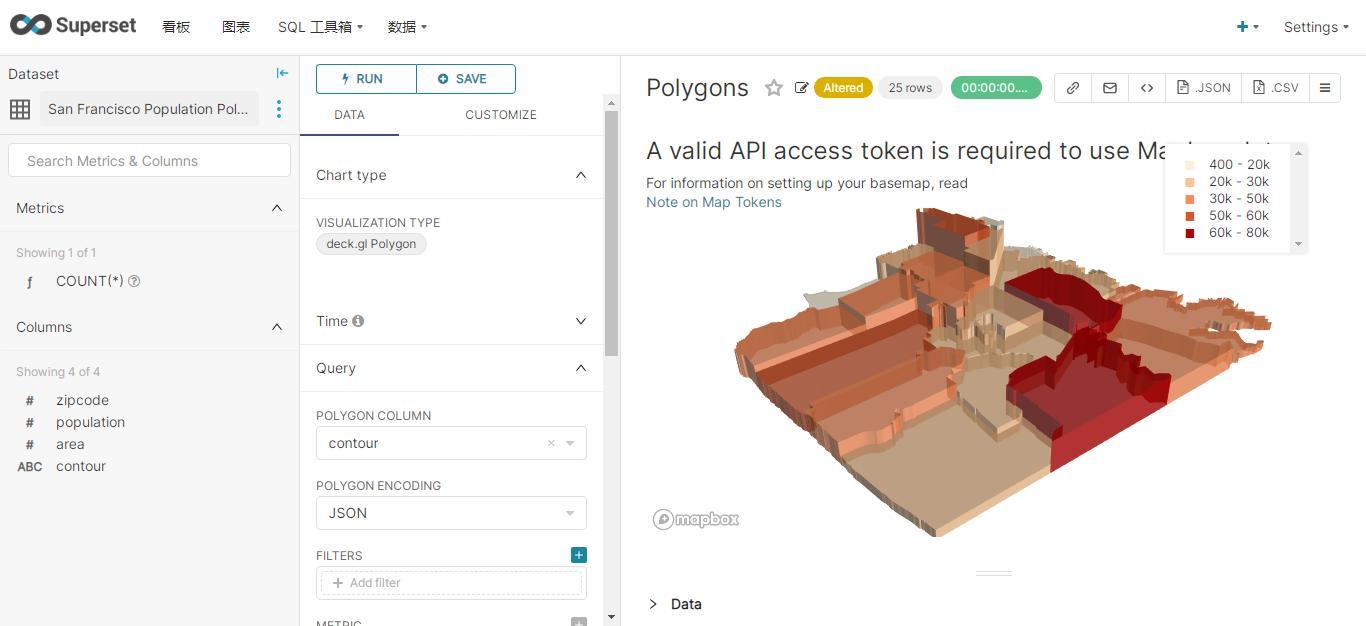Open dataset options three-dot menu
The width and height of the screenshot is (1366, 626).
279,109
